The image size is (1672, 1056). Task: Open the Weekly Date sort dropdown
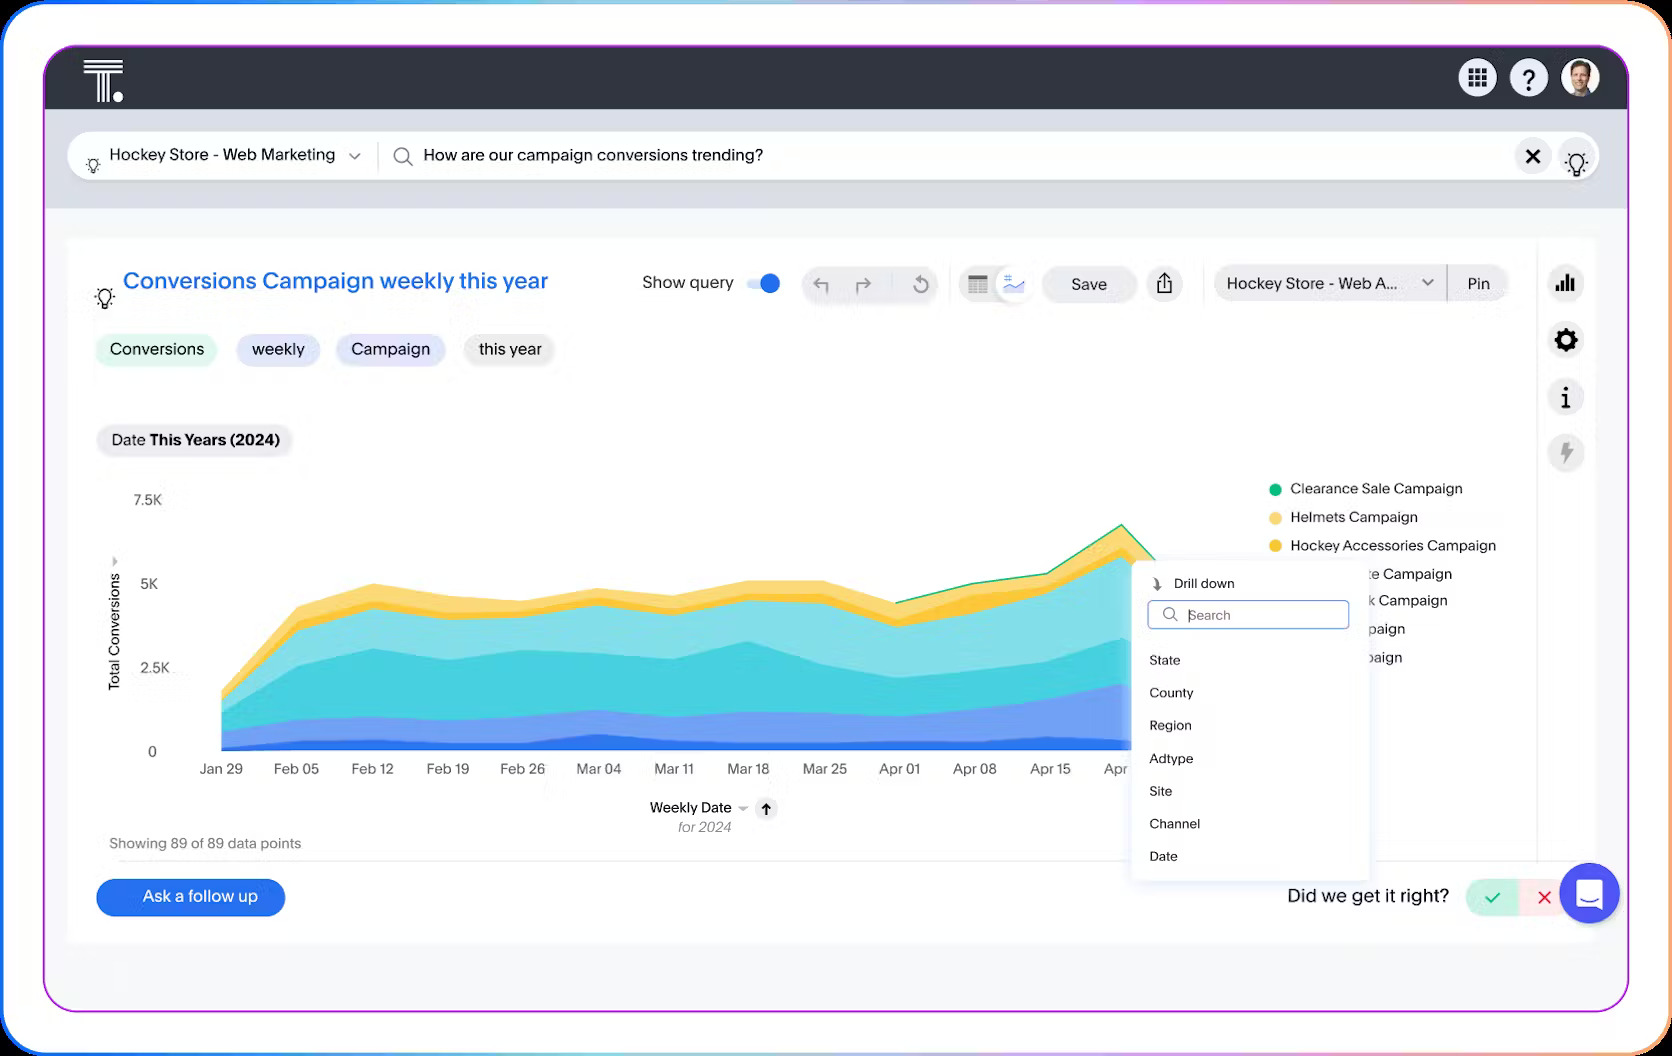pyautogui.click(x=741, y=808)
